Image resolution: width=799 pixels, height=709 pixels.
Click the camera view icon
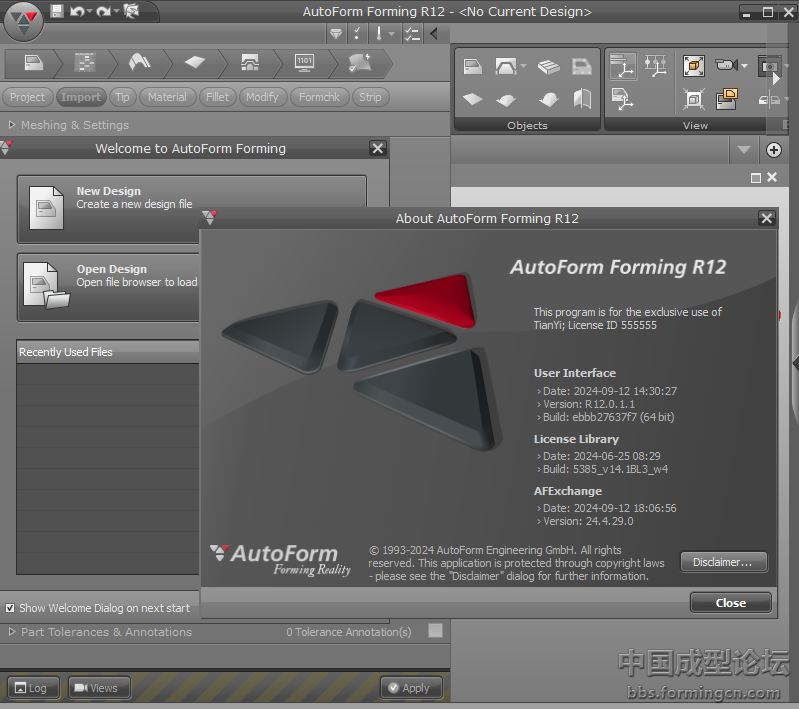(726, 66)
